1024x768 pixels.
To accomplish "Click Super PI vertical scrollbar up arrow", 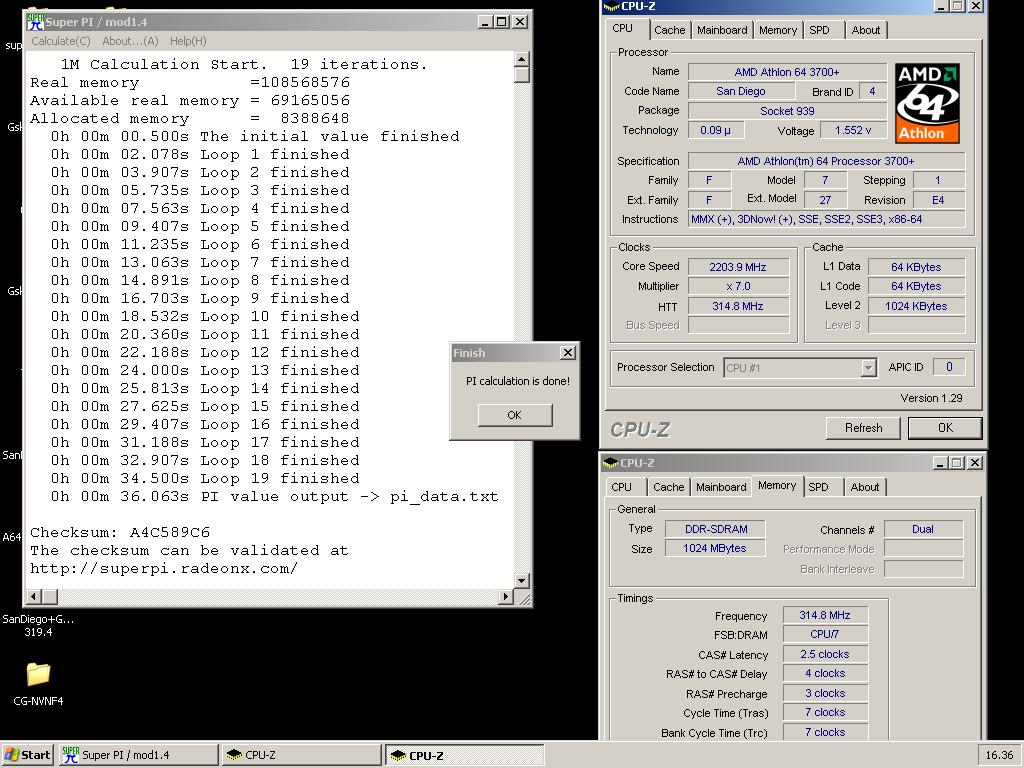I will (521, 59).
